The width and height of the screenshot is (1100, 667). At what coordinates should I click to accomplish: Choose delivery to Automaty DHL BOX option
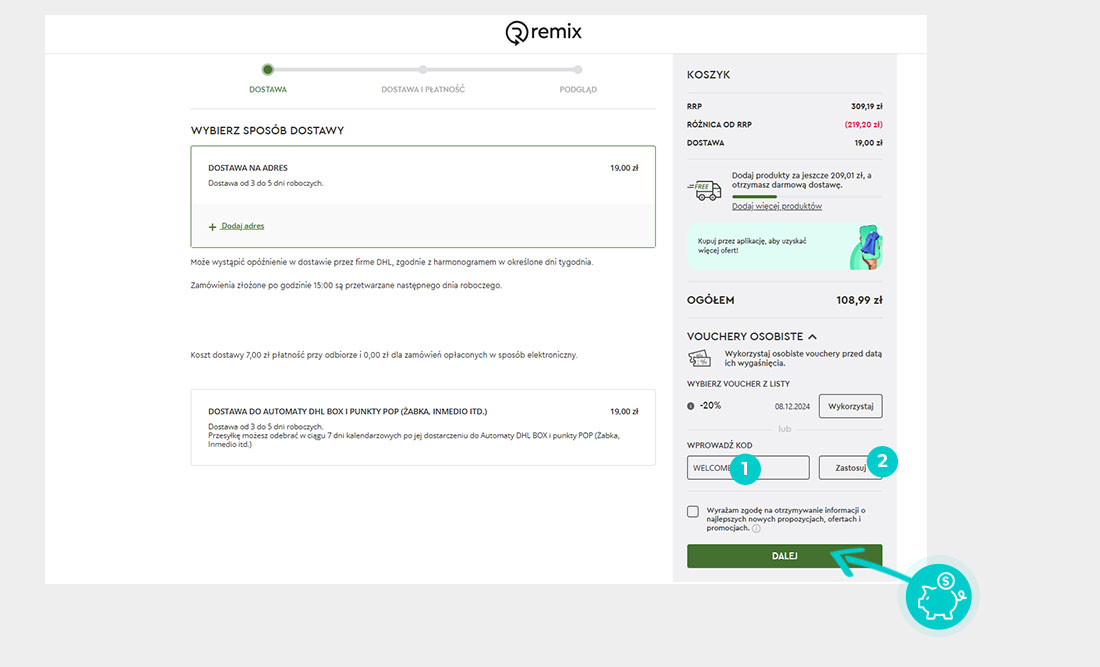[x=423, y=427]
